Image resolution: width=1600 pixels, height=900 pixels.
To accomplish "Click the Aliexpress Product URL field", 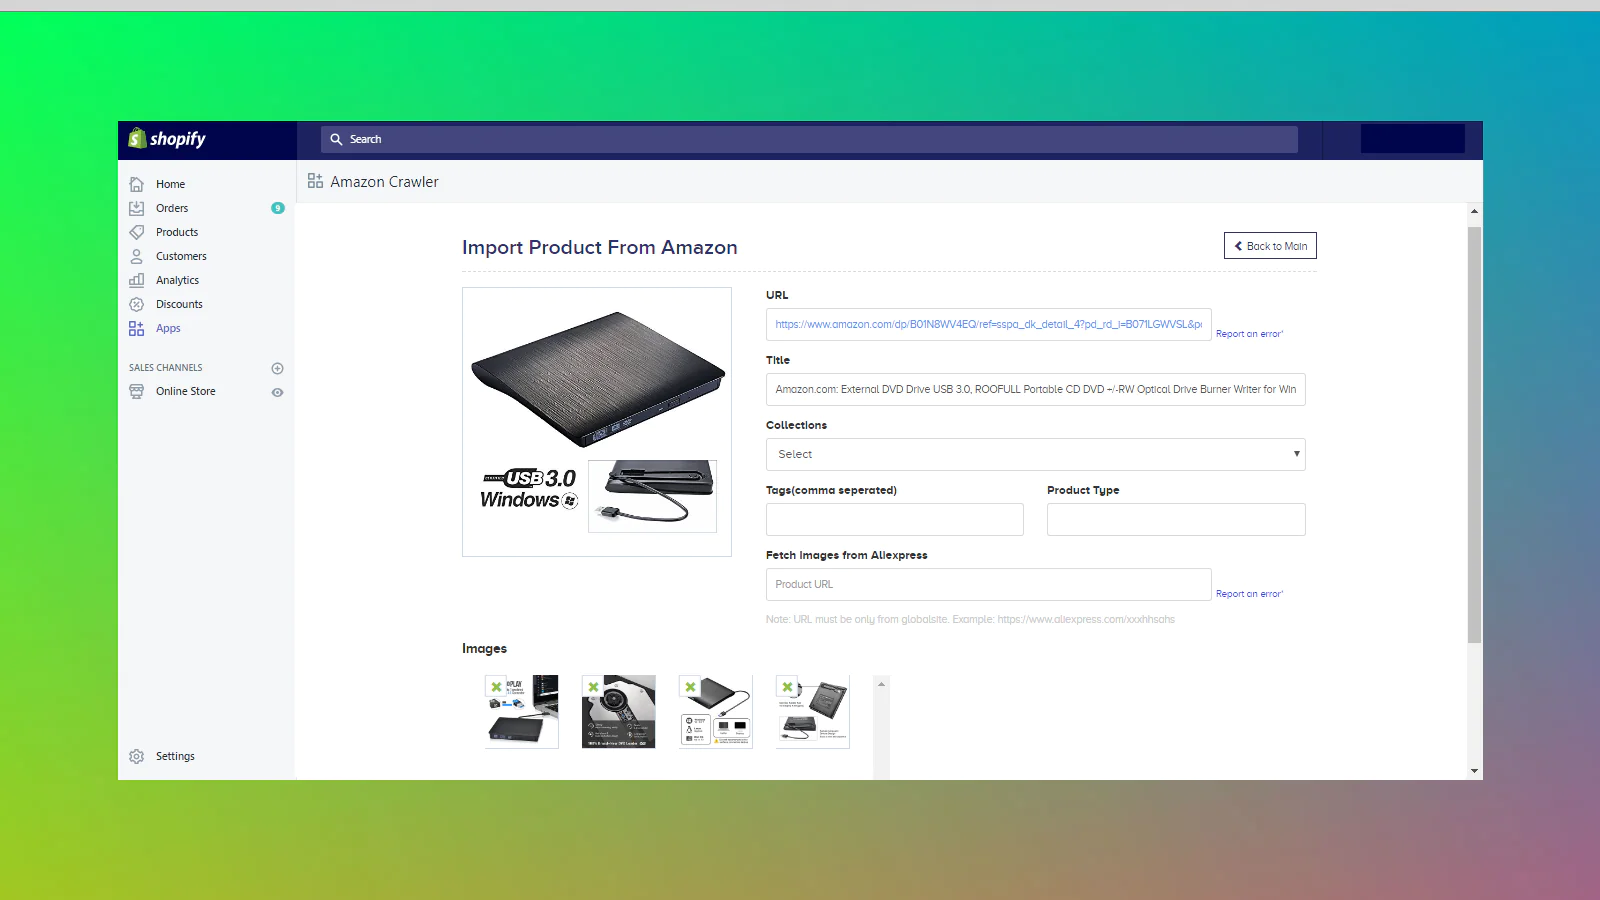I will tap(988, 584).
